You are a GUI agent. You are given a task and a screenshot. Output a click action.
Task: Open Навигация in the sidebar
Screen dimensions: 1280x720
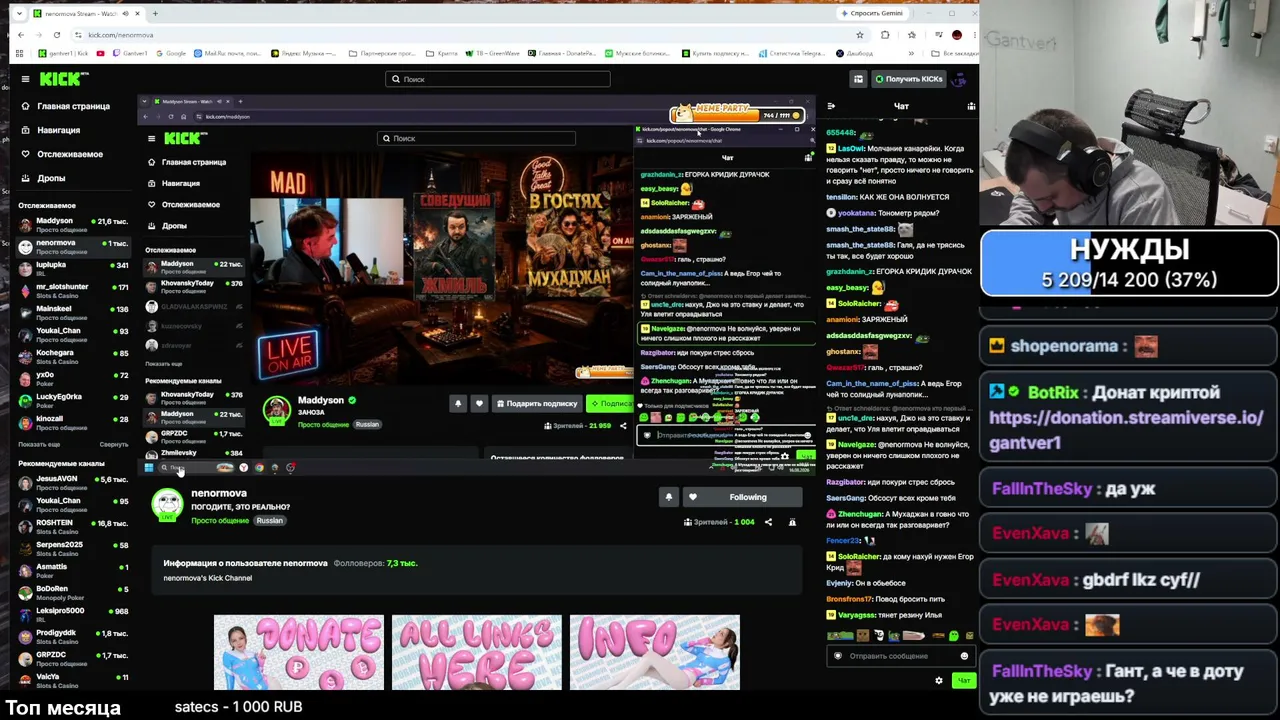pos(50,130)
